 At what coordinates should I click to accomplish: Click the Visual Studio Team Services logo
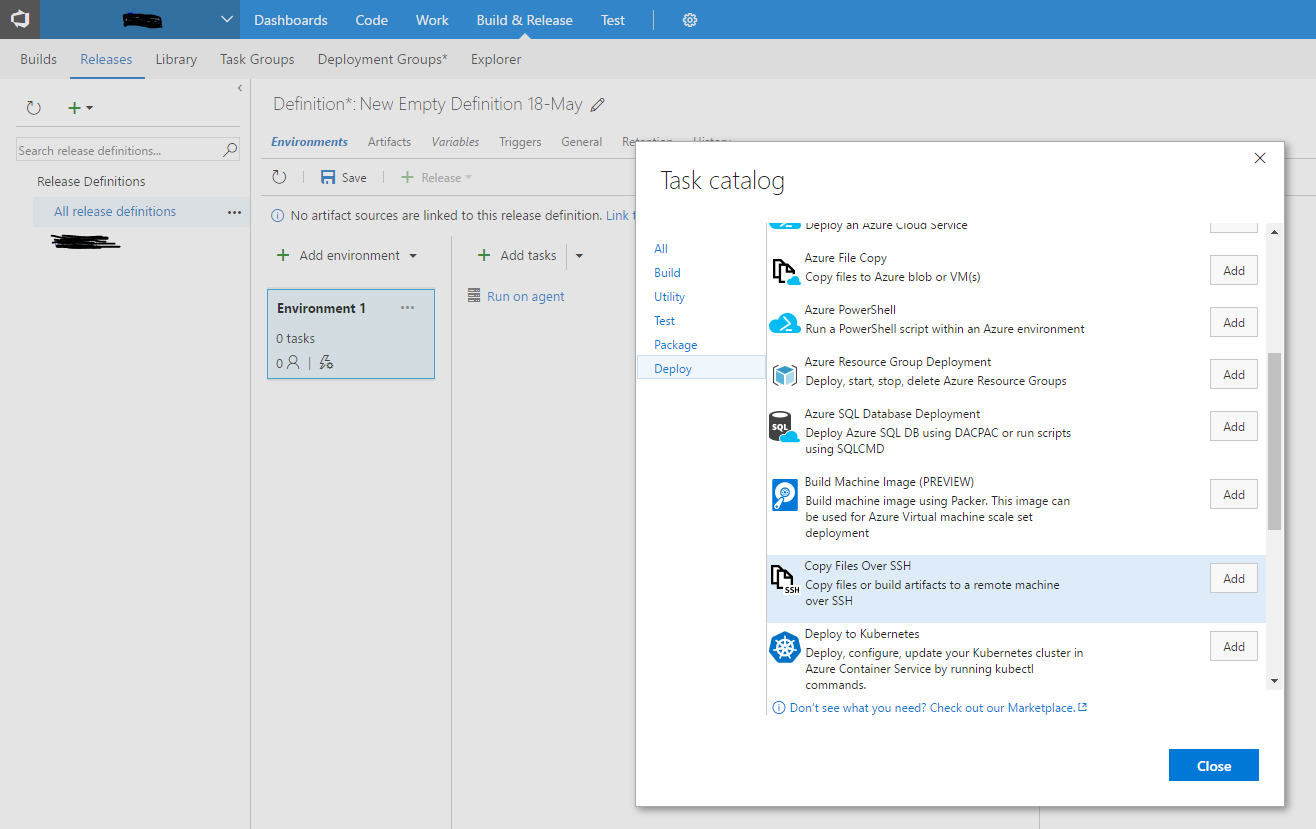coord(20,19)
